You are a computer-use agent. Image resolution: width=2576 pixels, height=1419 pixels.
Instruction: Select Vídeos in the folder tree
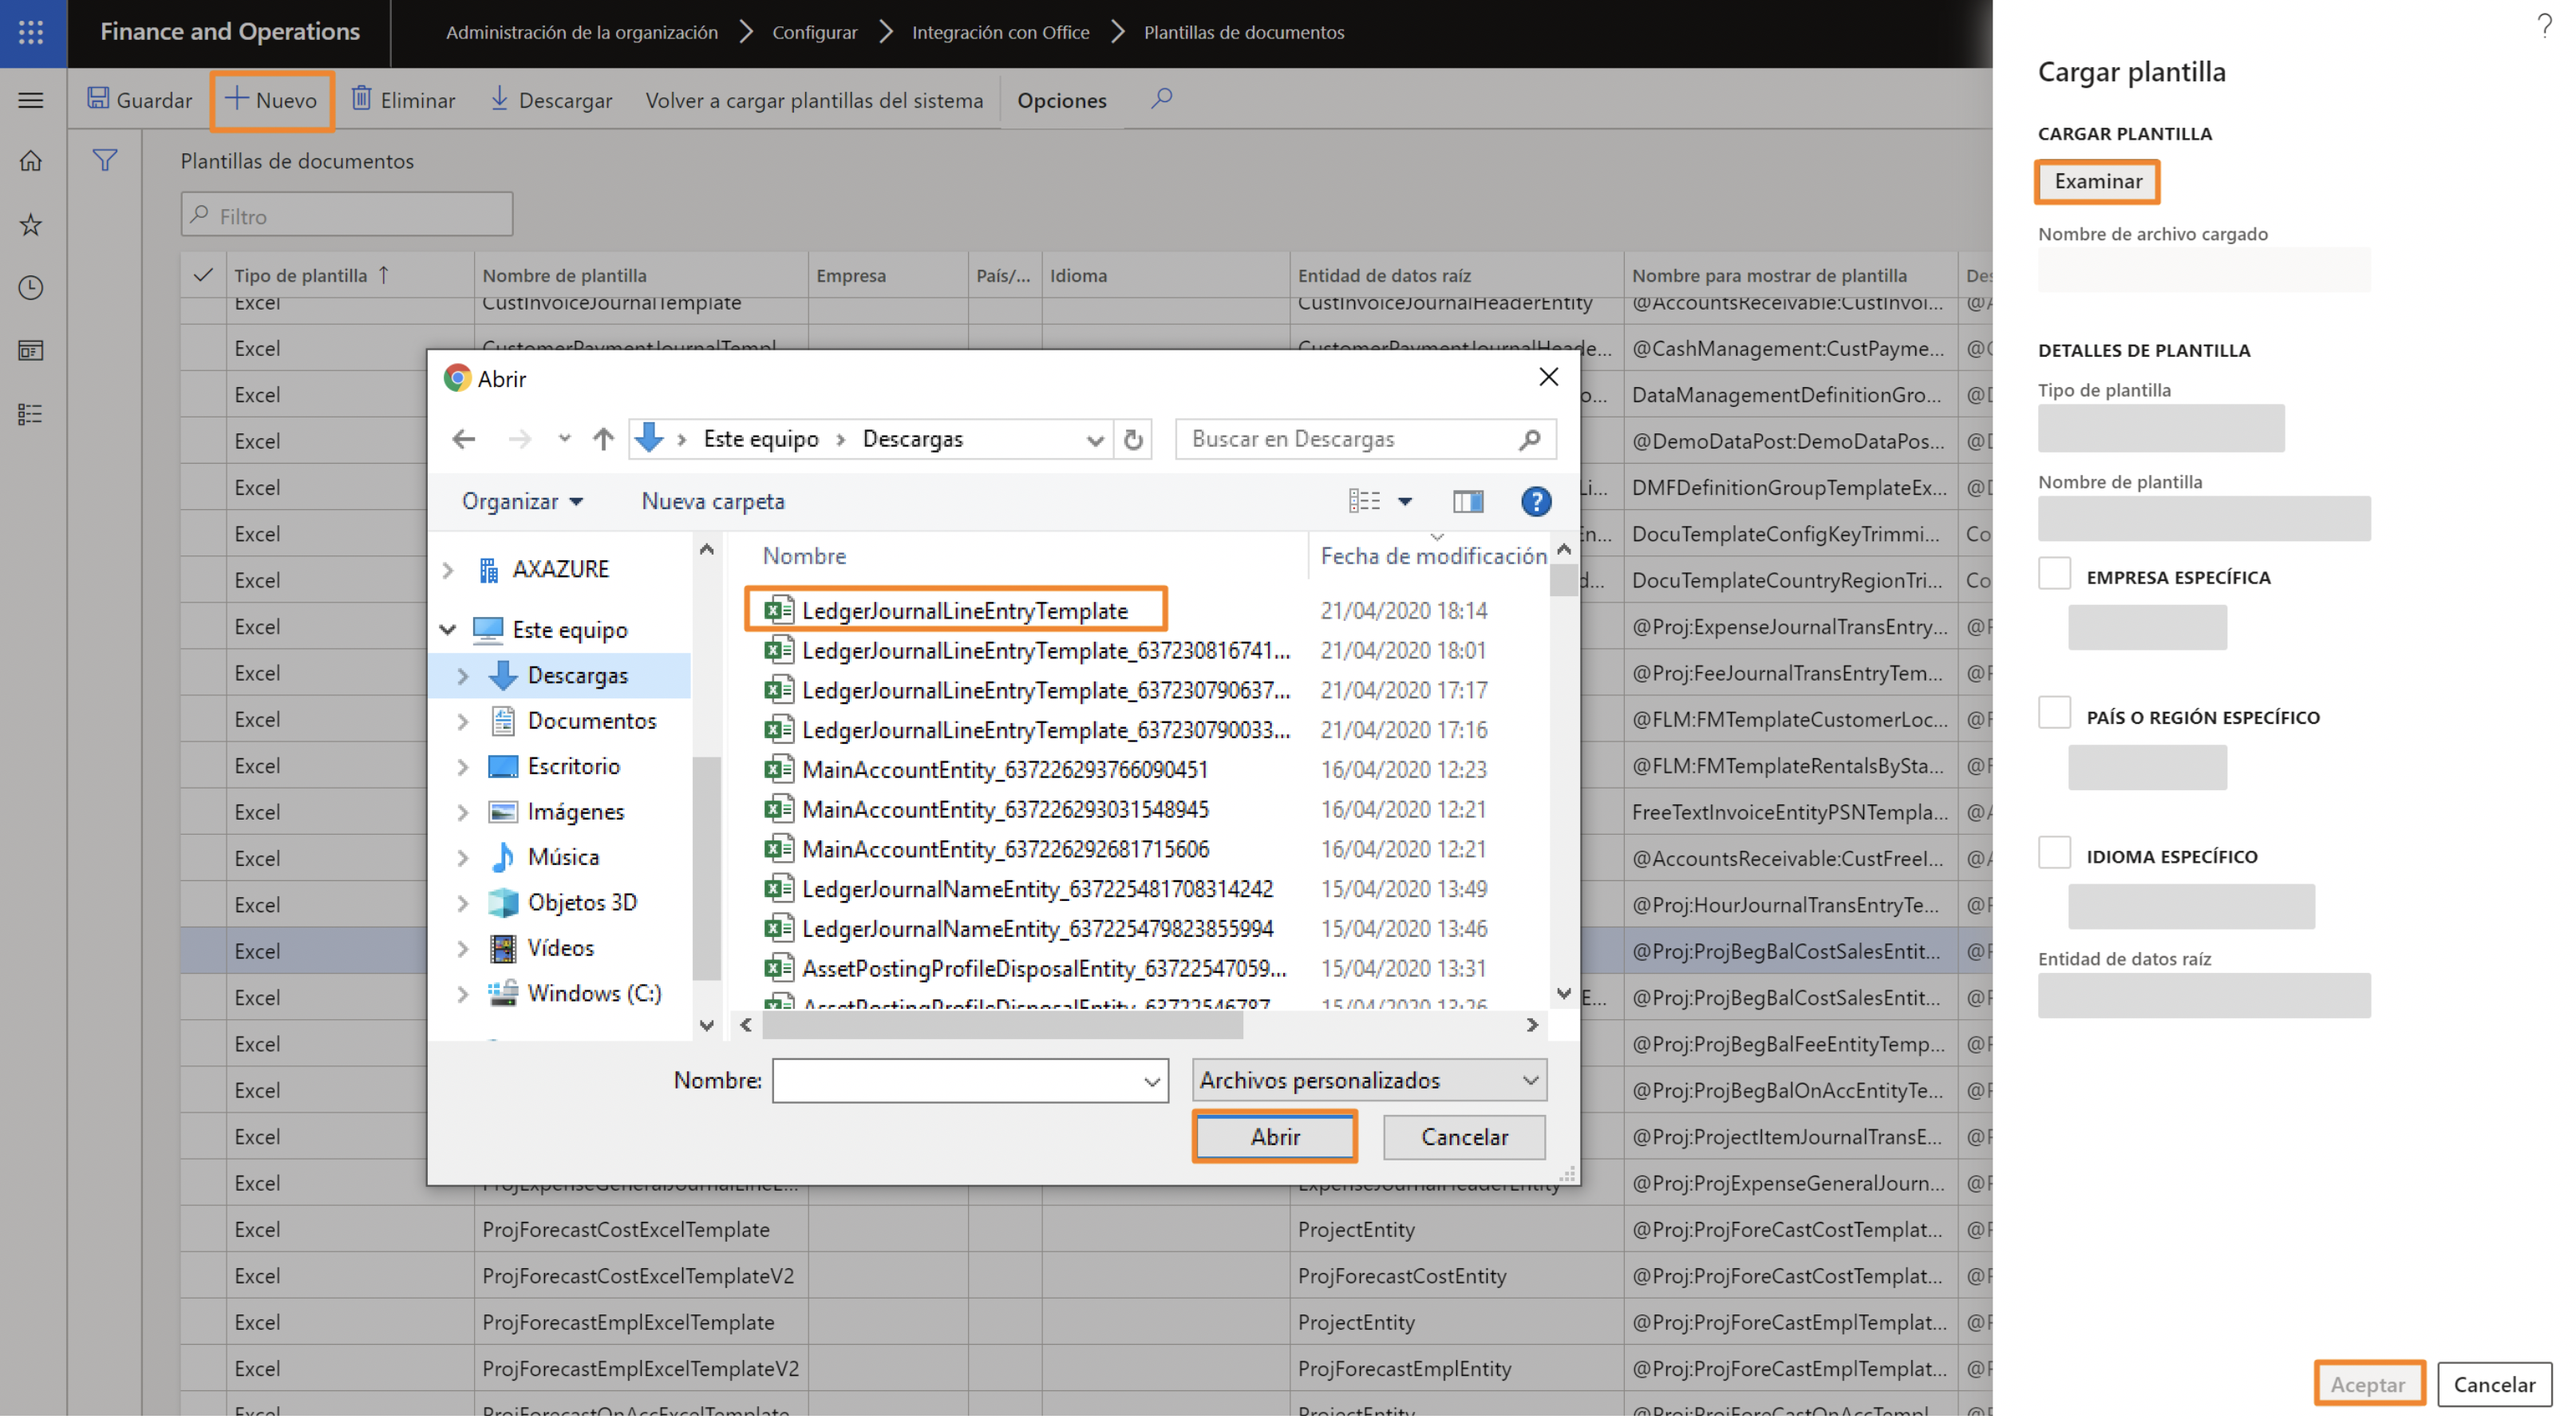(560, 949)
